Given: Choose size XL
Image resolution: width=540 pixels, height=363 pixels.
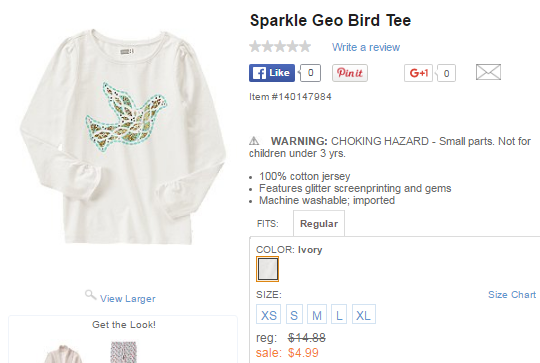Looking at the screenshot, I should click(x=364, y=314).
